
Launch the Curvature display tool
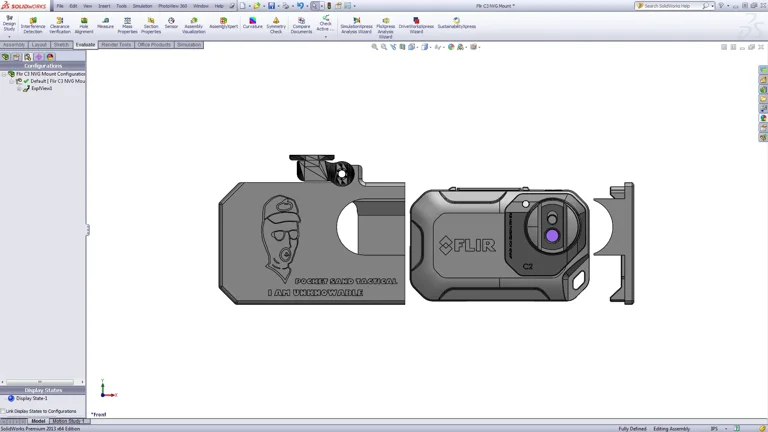(x=252, y=23)
